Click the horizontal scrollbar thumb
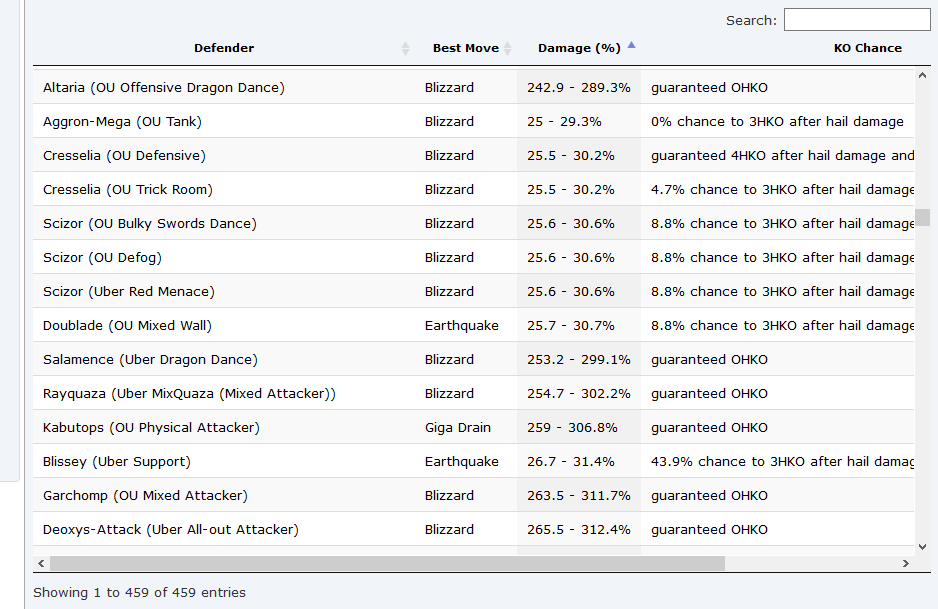Image resolution: width=938 pixels, height=609 pixels. tap(387, 564)
